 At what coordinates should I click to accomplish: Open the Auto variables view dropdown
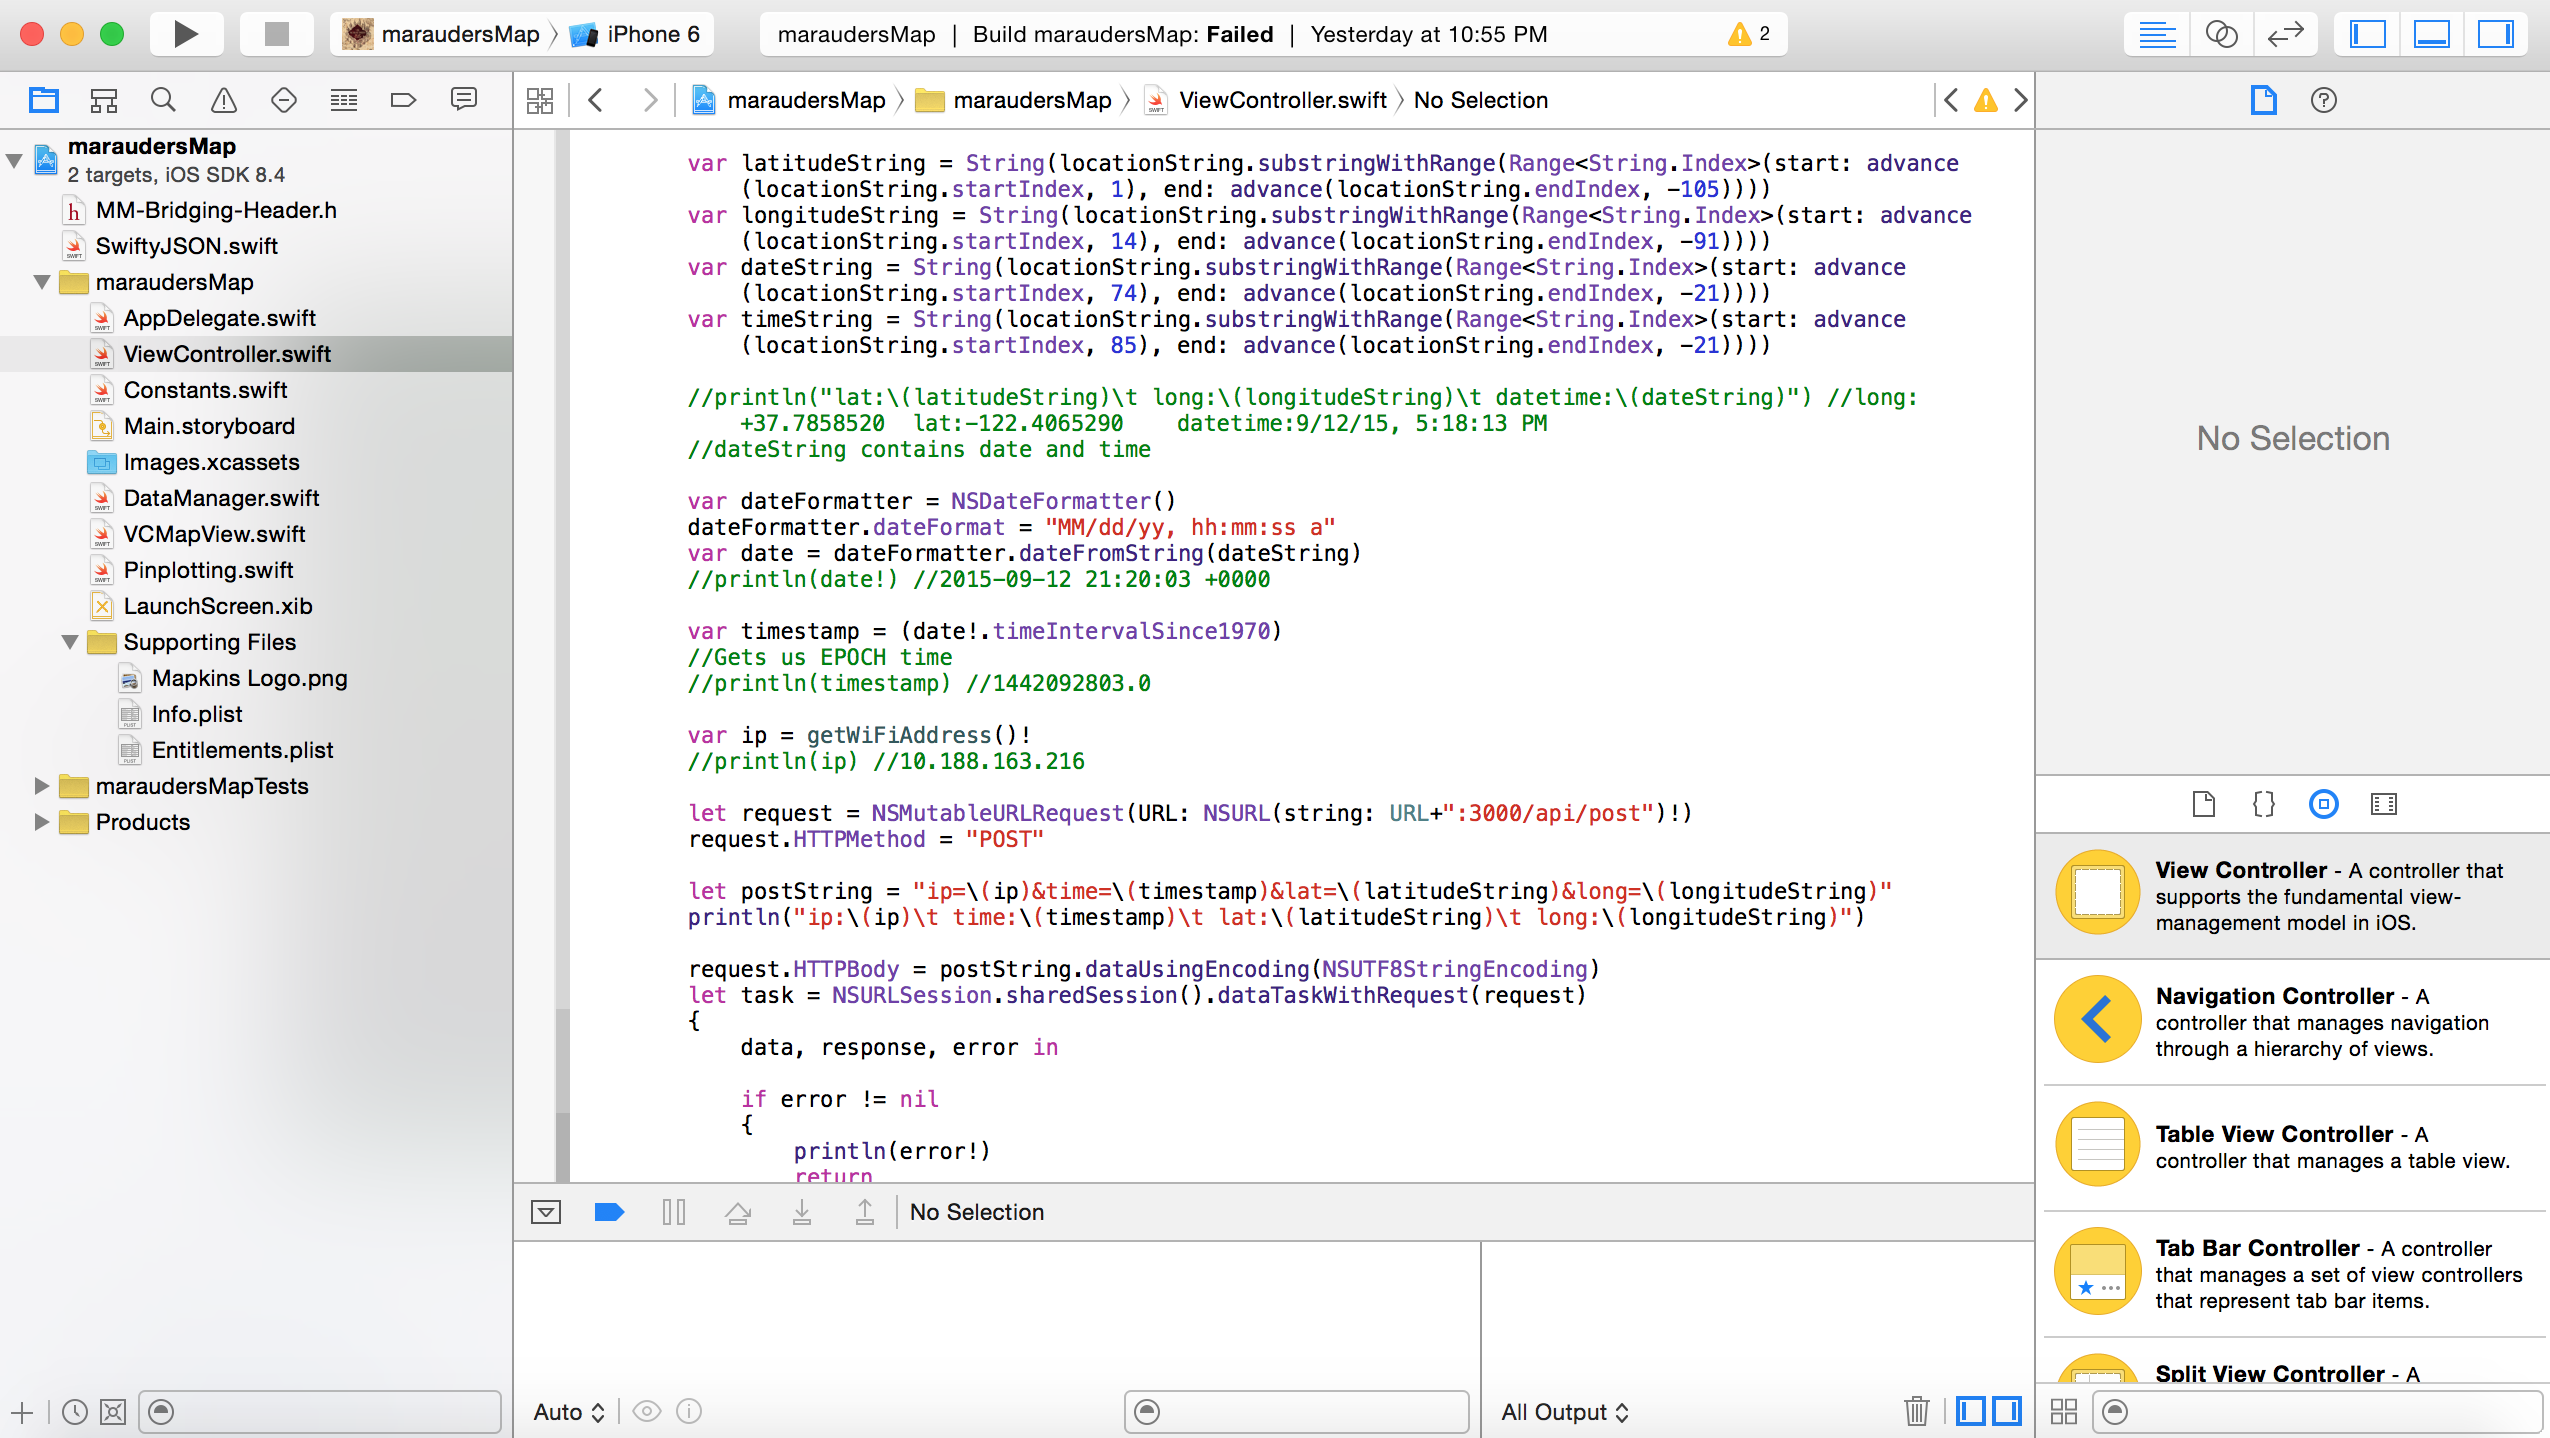pyautogui.click(x=568, y=1411)
